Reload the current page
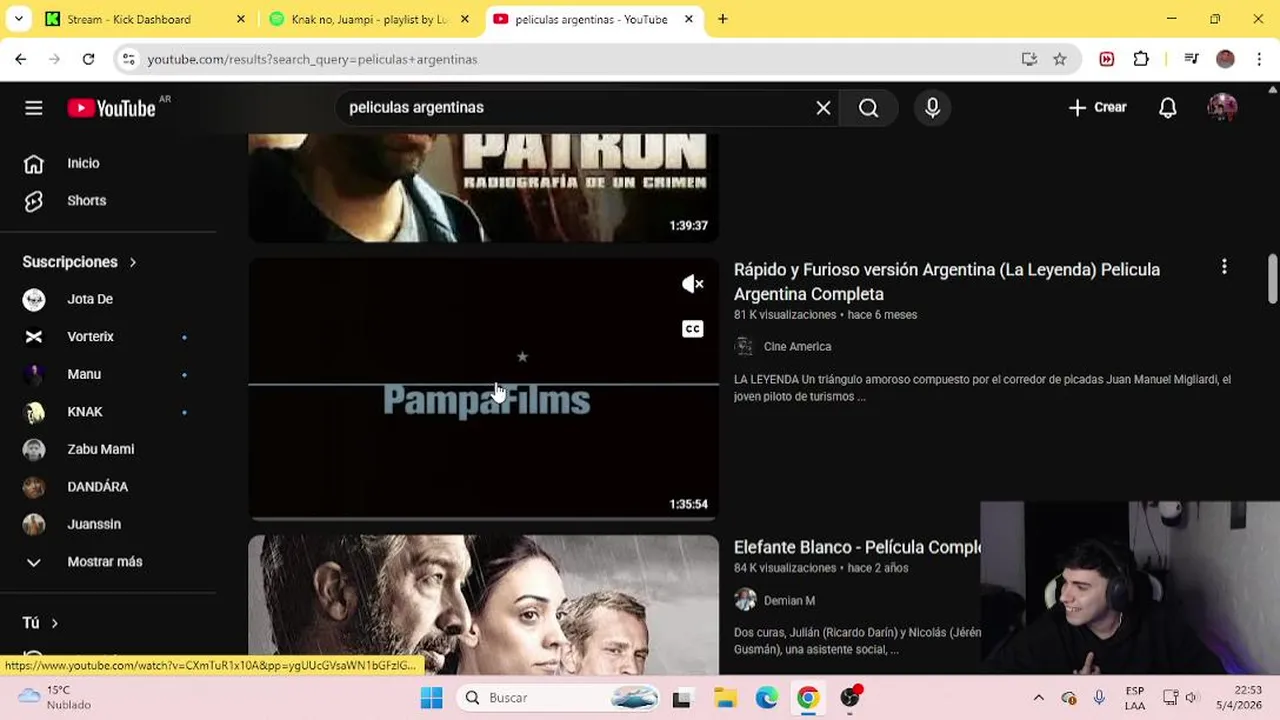 [x=88, y=59]
